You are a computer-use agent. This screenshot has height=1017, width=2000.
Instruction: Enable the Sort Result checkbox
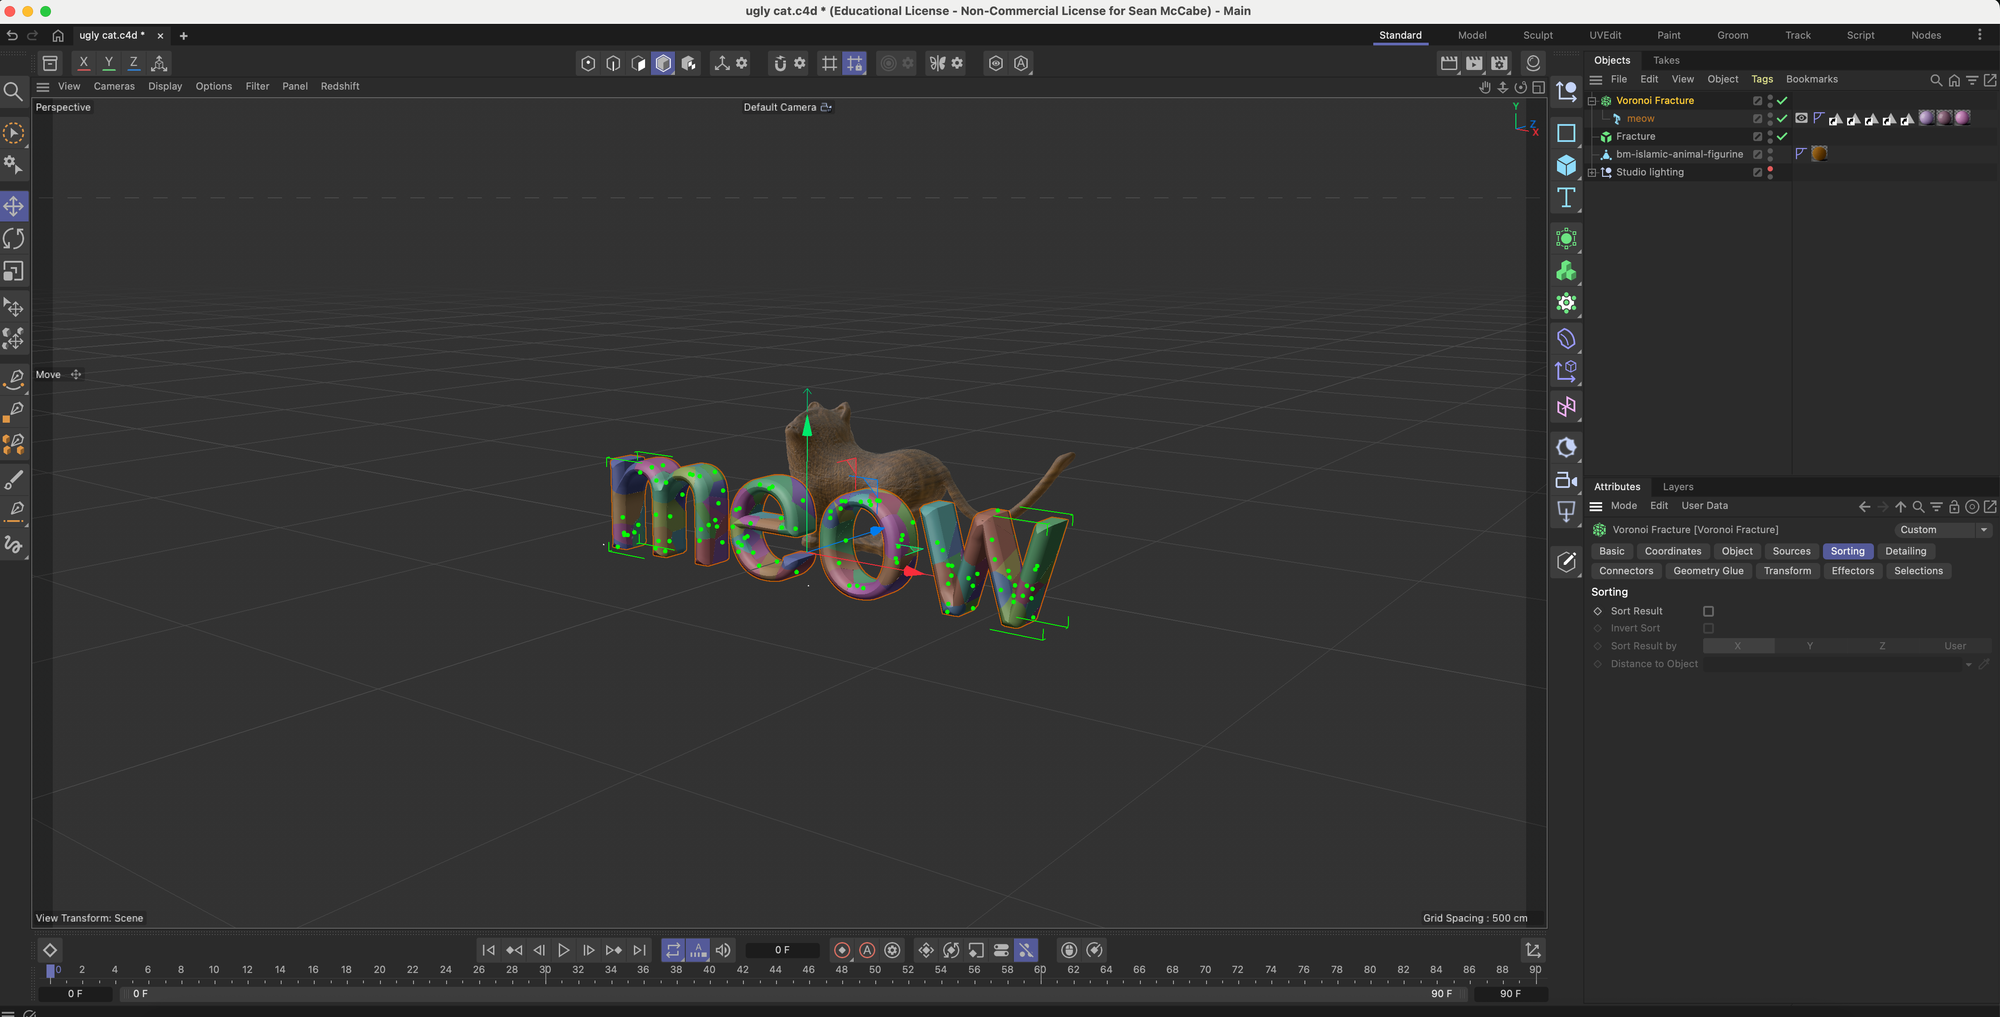click(1708, 611)
